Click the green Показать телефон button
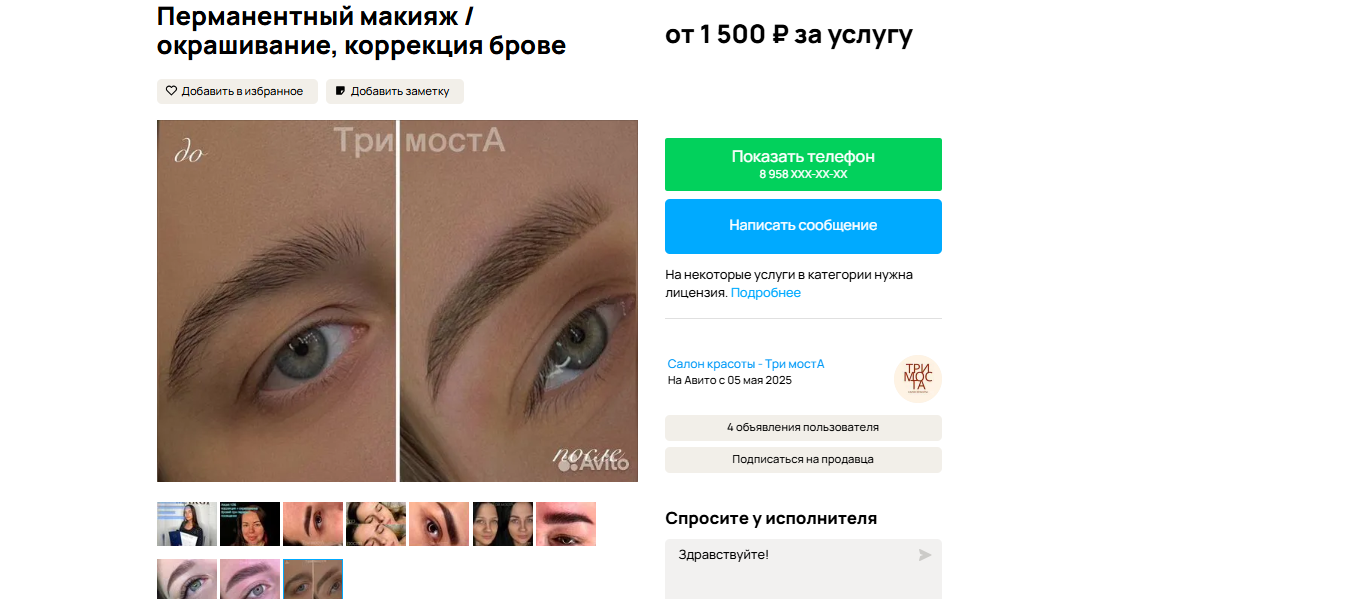 [x=803, y=164]
